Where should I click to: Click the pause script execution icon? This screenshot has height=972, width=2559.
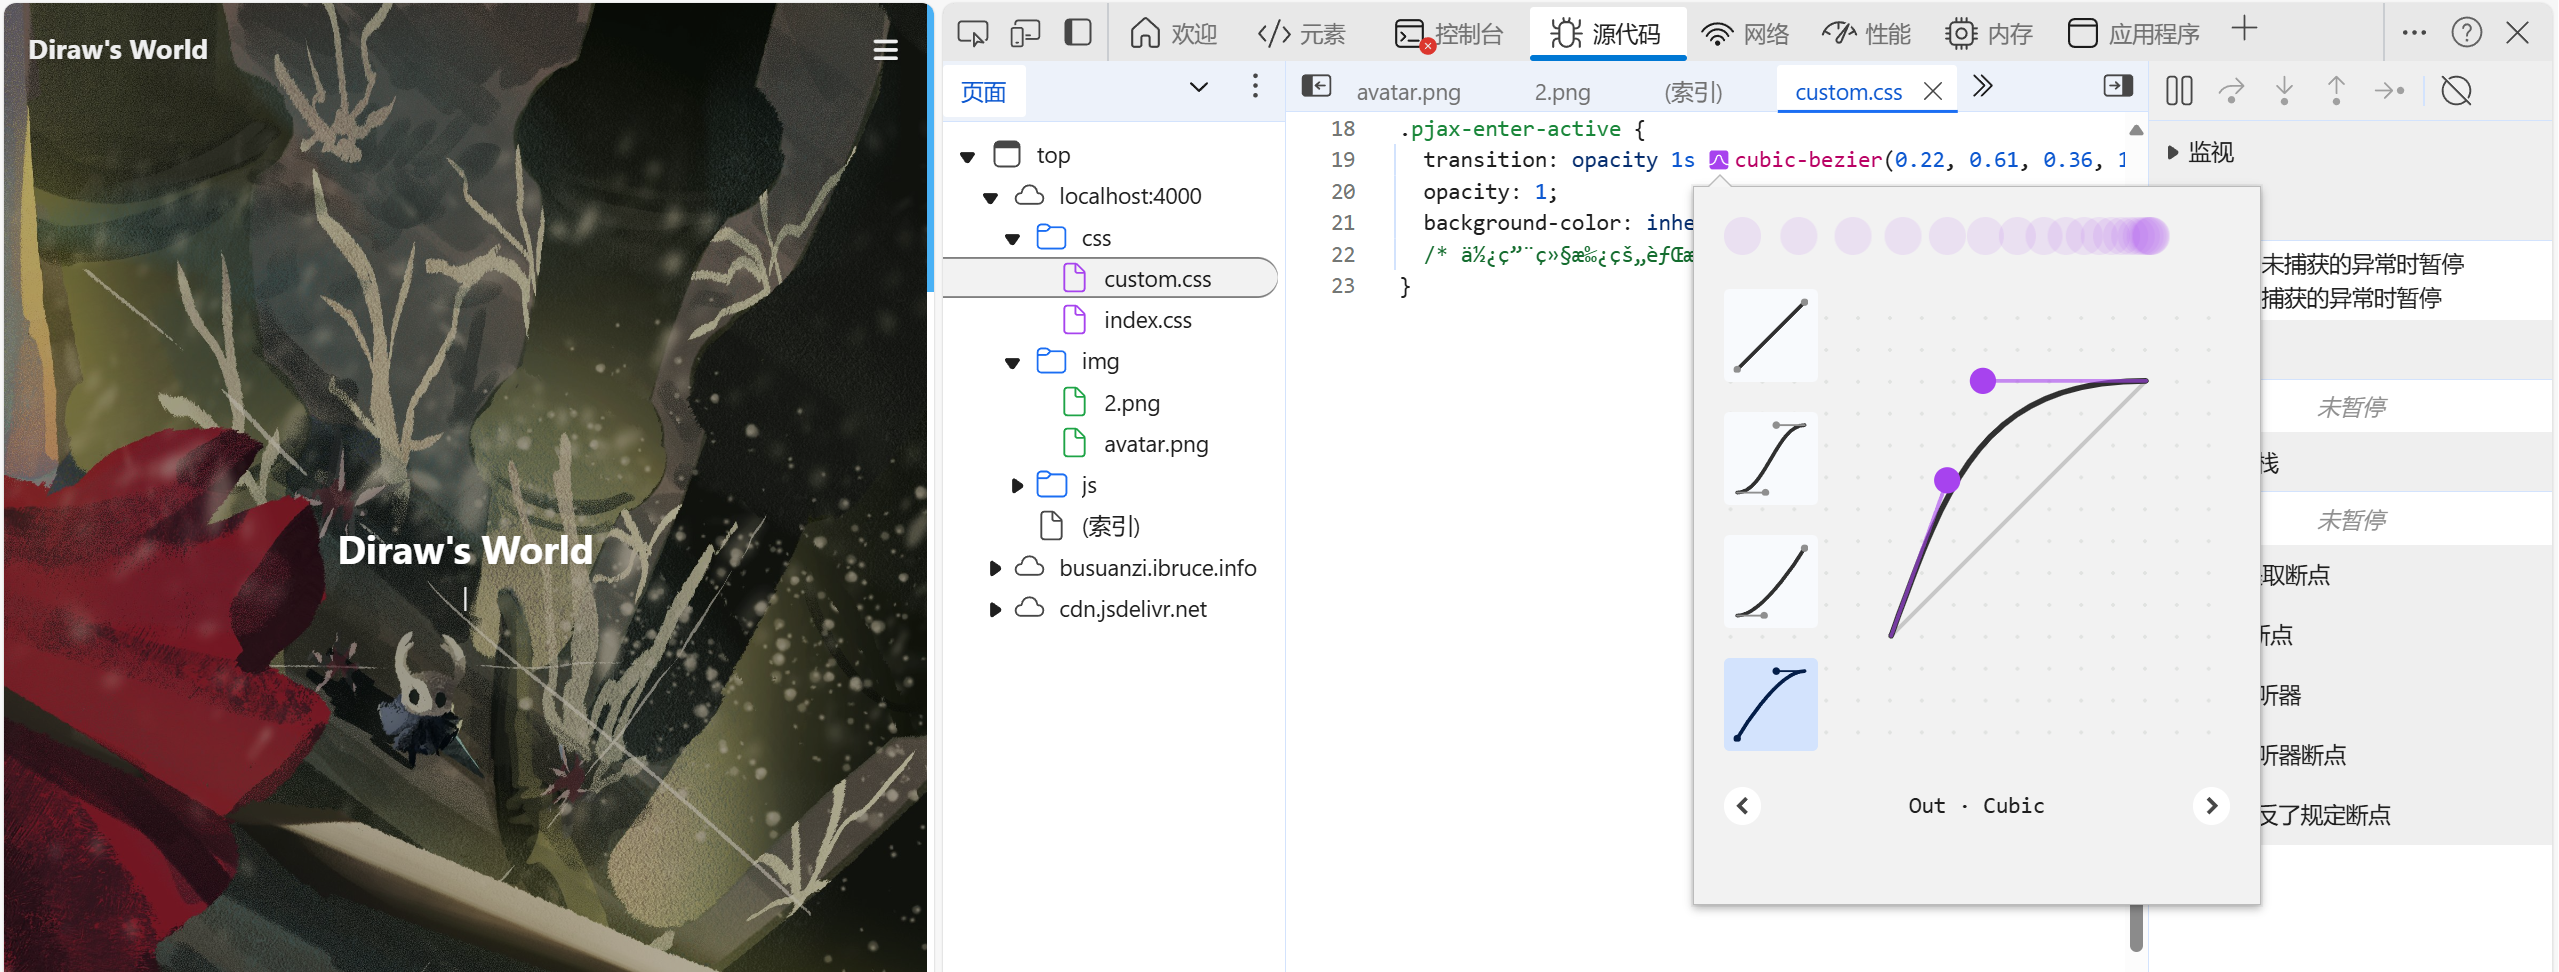click(x=2179, y=91)
